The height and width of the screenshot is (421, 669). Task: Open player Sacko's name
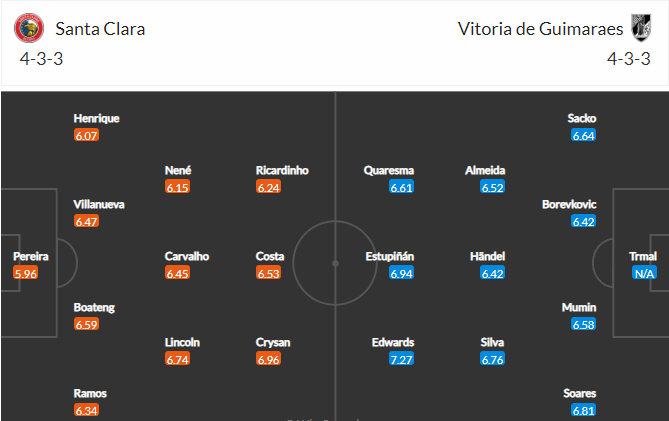pyautogui.click(x=582, y=119)
